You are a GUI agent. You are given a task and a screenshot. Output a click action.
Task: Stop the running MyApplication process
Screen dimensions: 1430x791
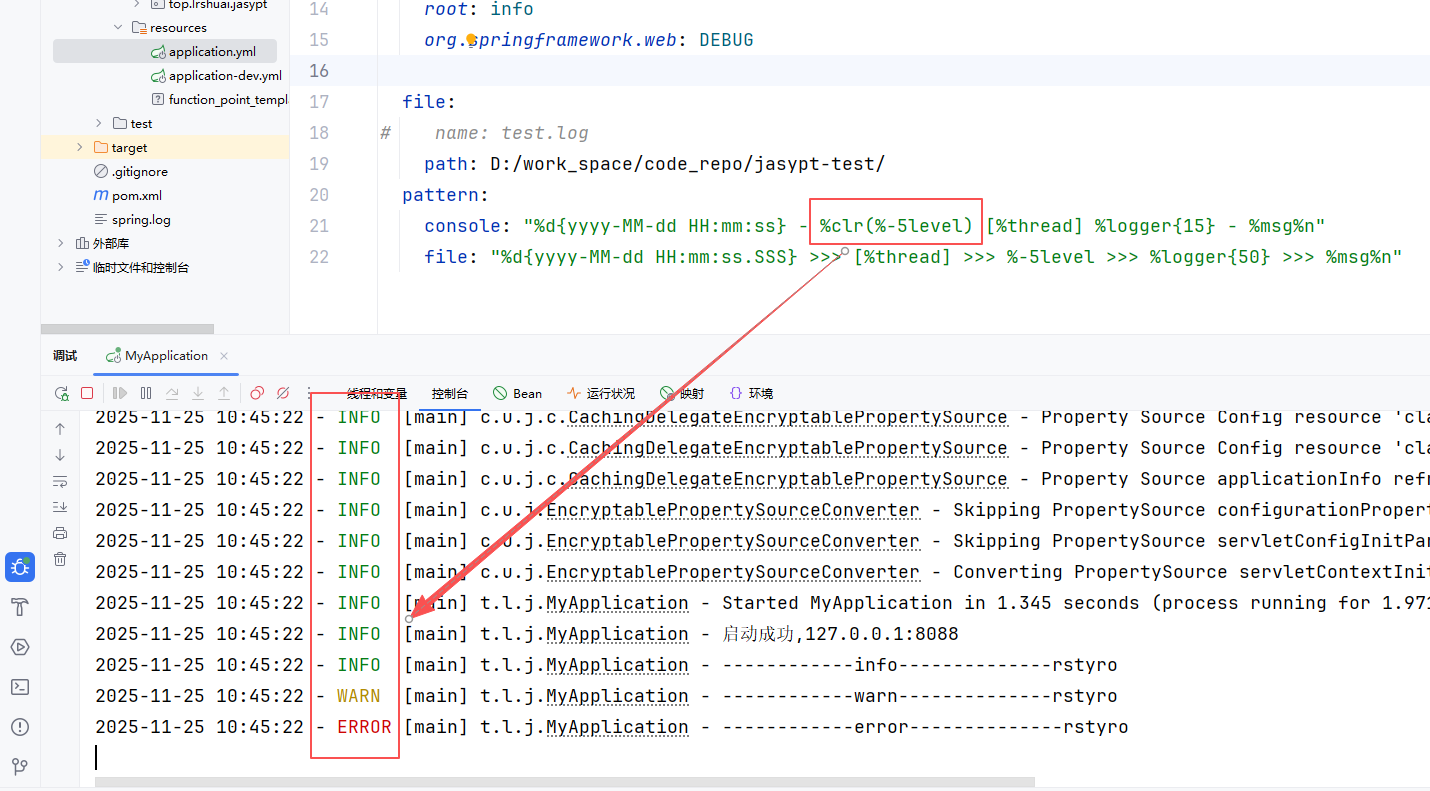[x=87, y=394]
